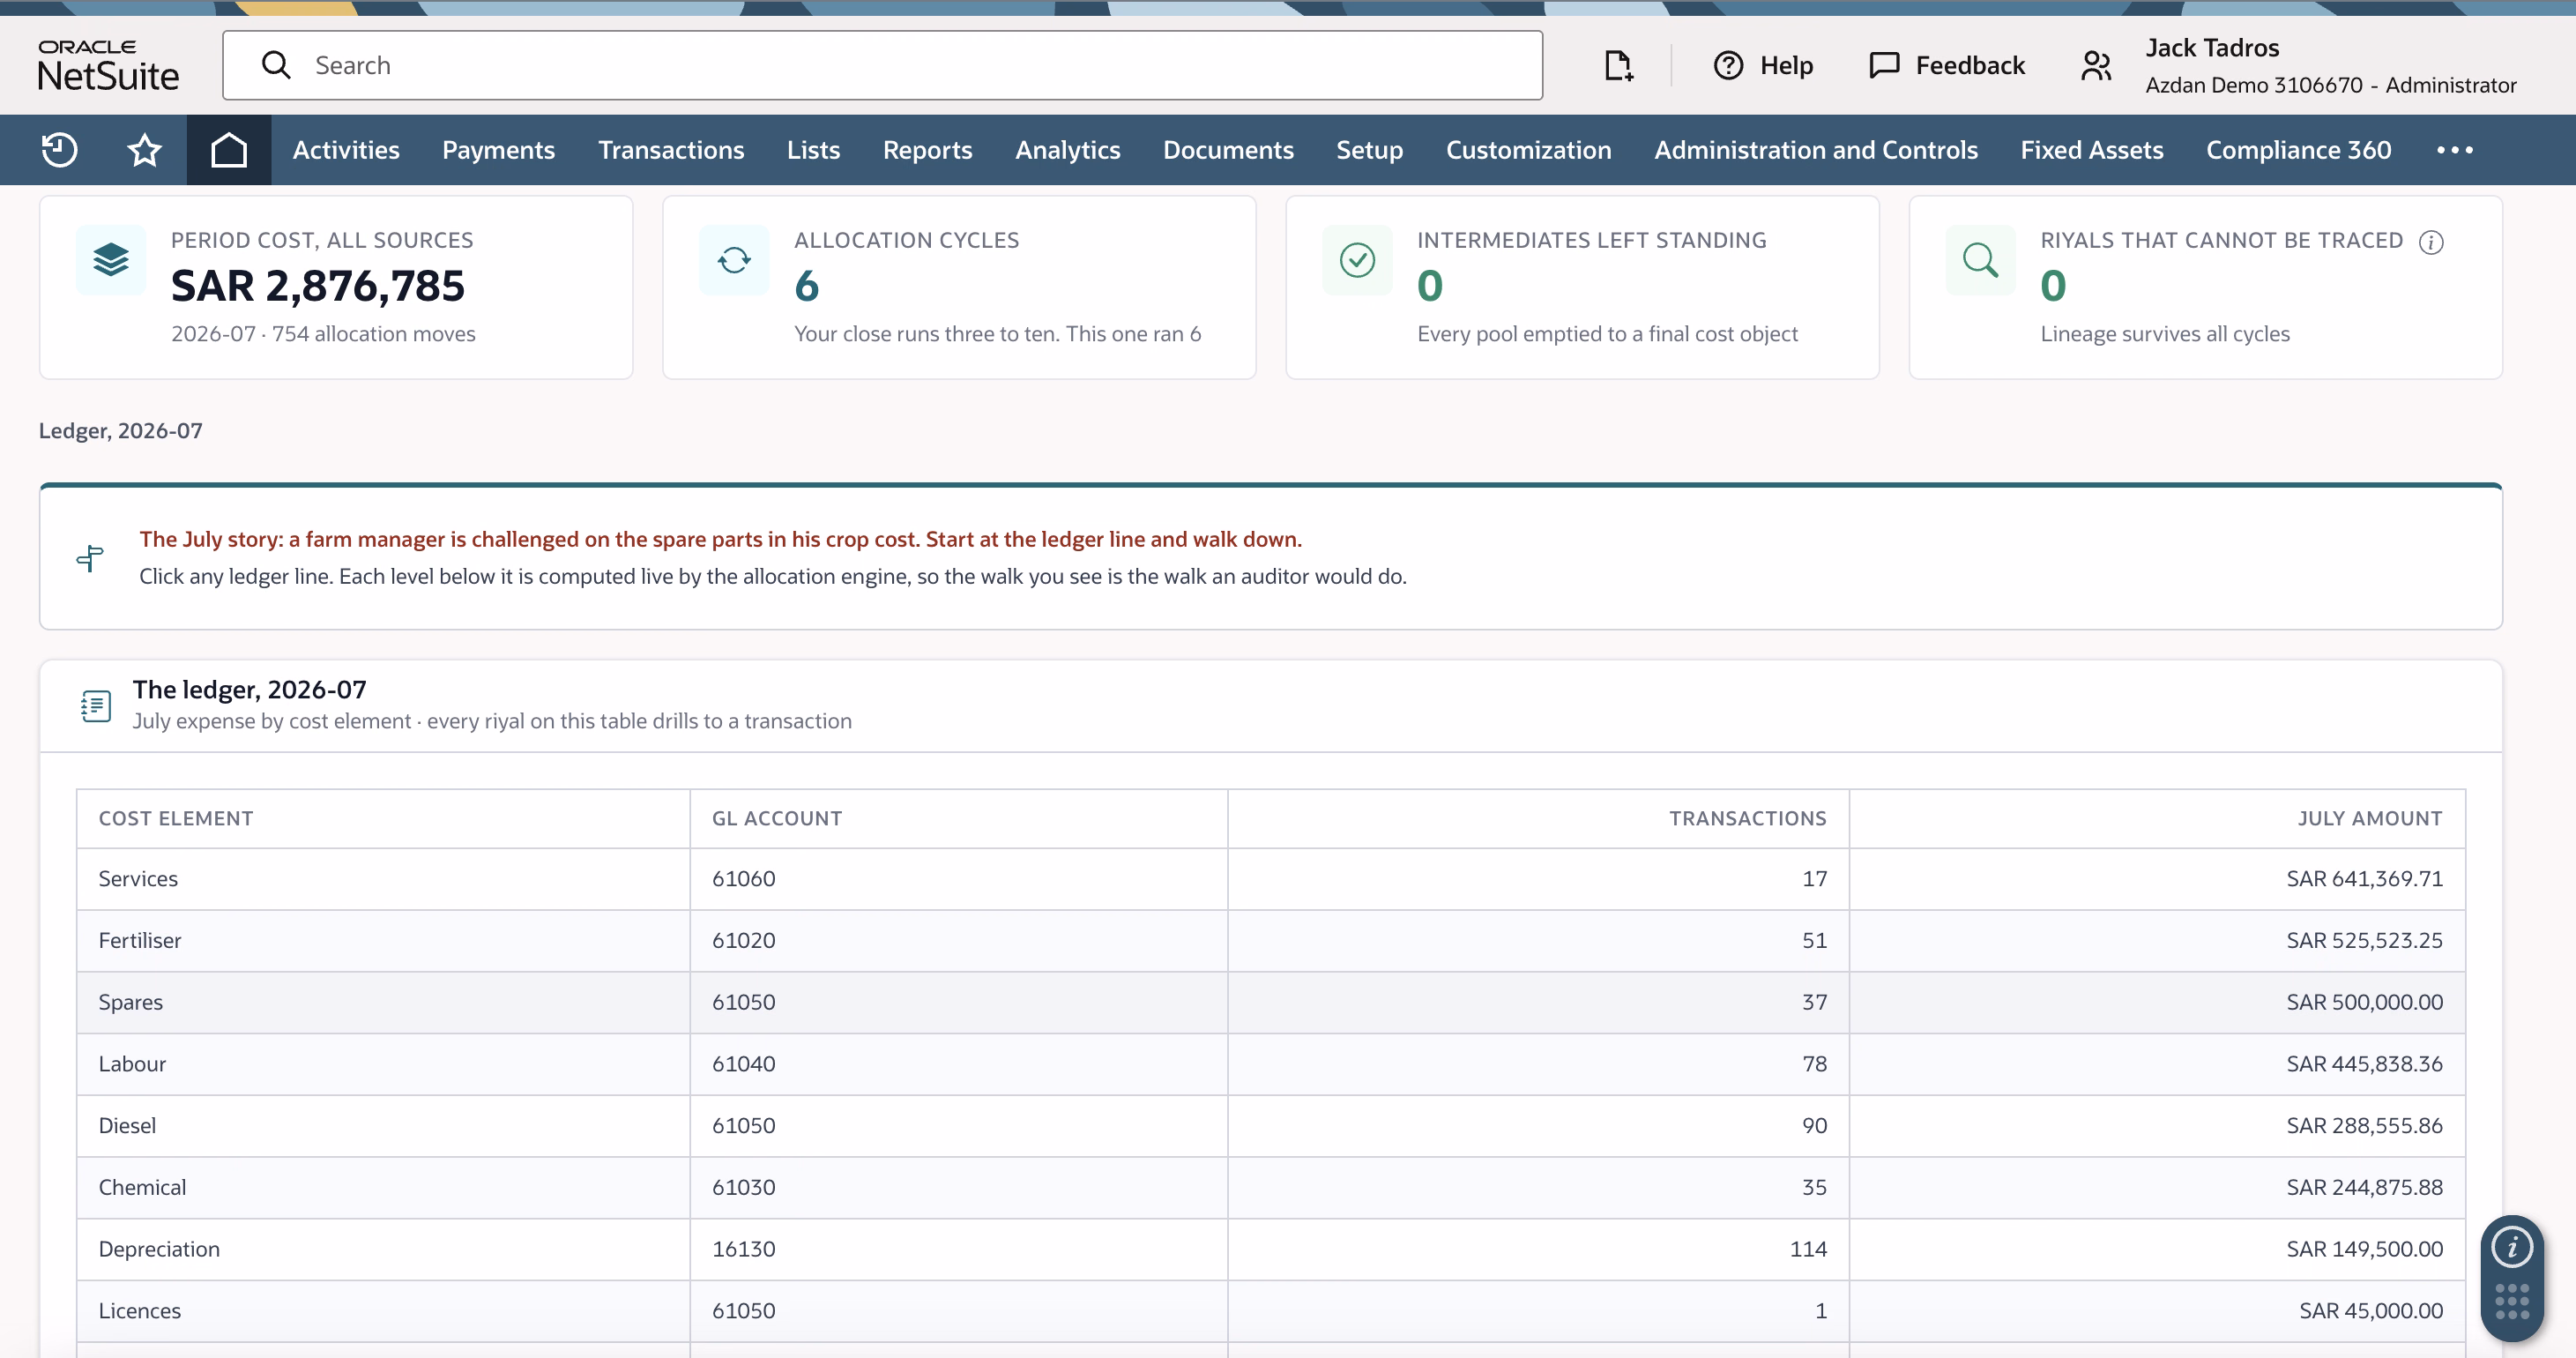Click the signpost icon beside the July story
The height and width of the screenshot is (1358, 2576).
coord(90,558)
